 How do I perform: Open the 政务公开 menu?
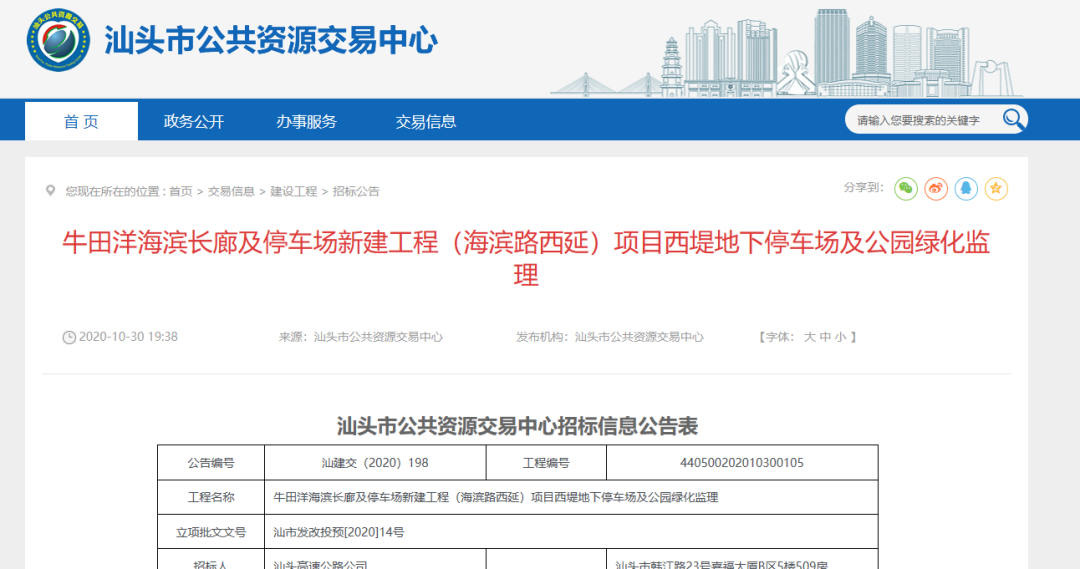194,121
